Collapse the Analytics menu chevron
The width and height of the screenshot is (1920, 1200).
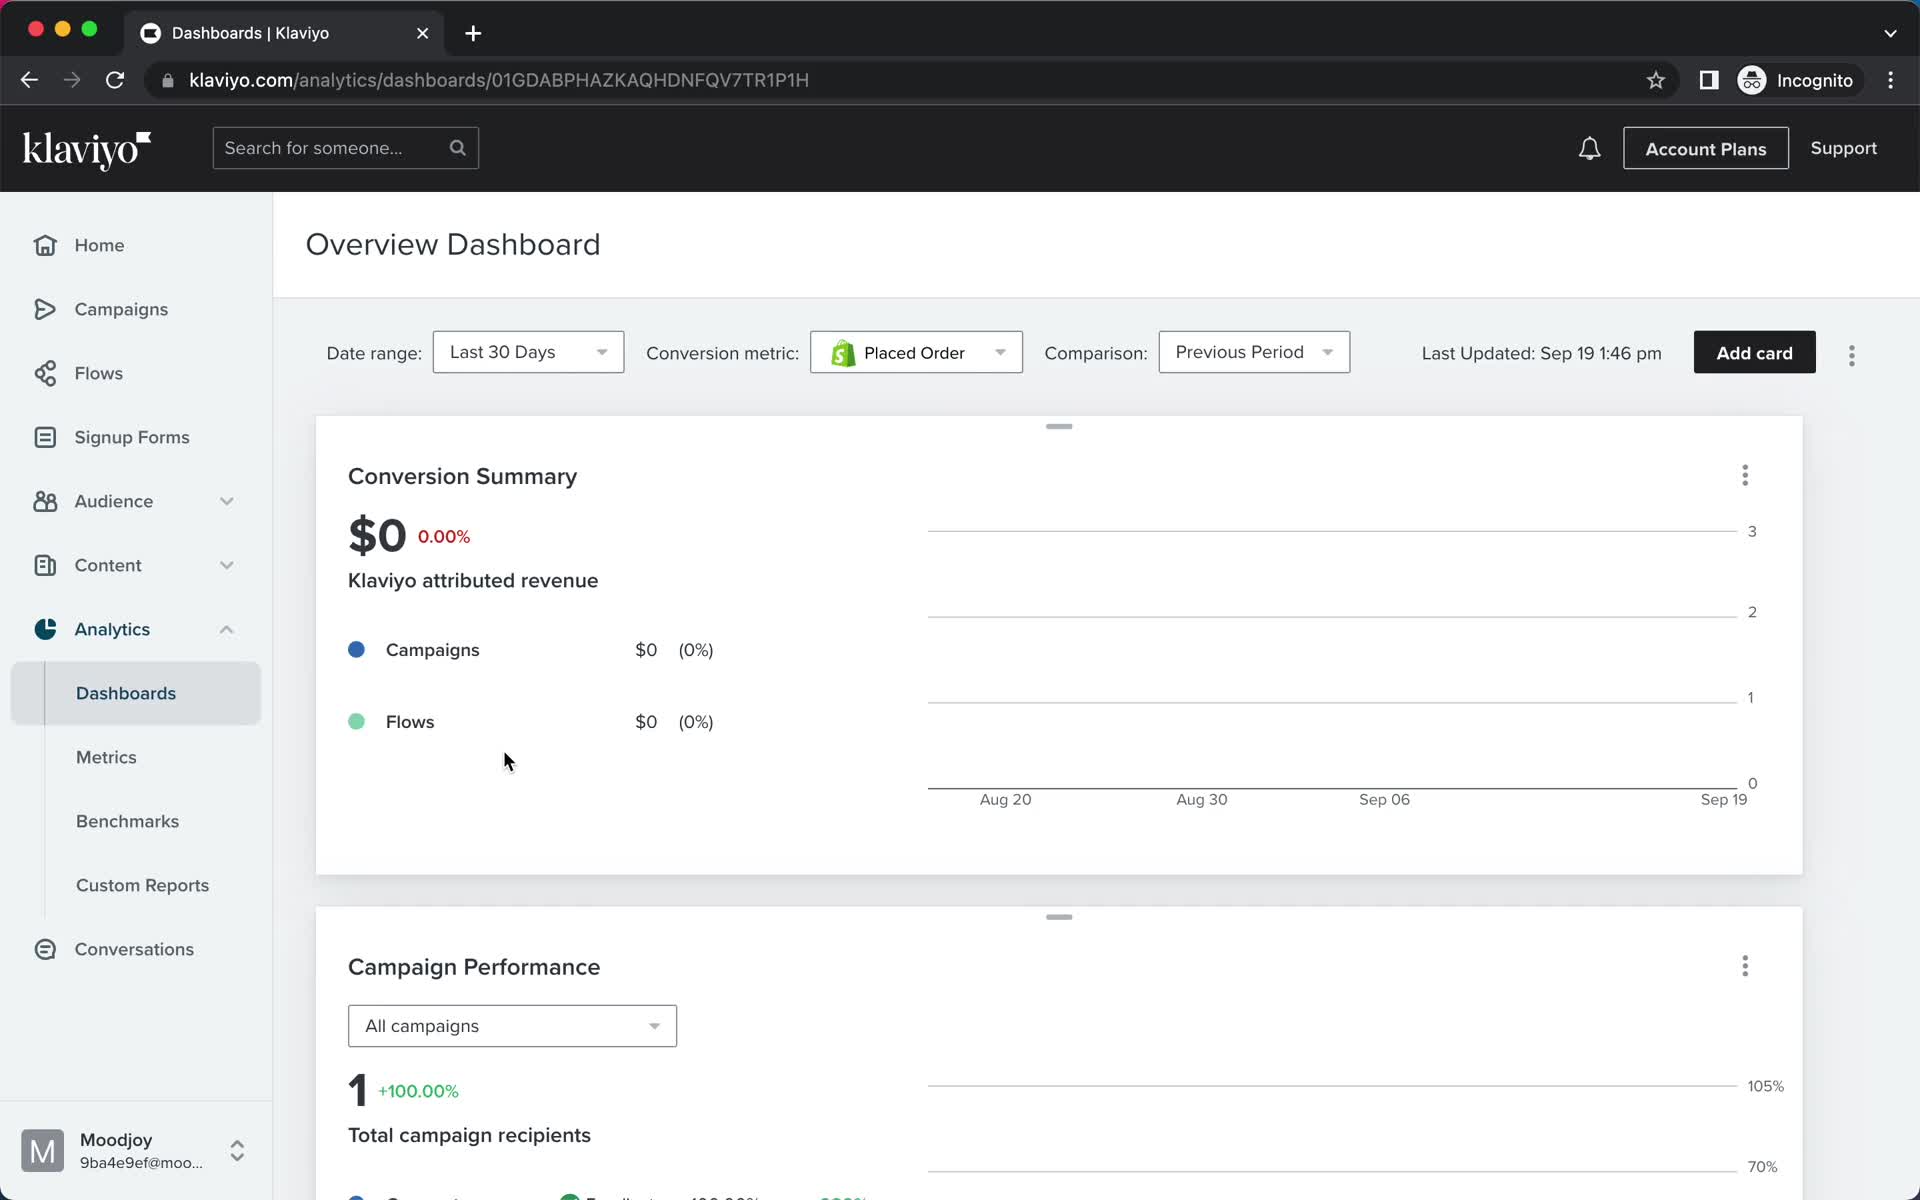coord(227,629)
